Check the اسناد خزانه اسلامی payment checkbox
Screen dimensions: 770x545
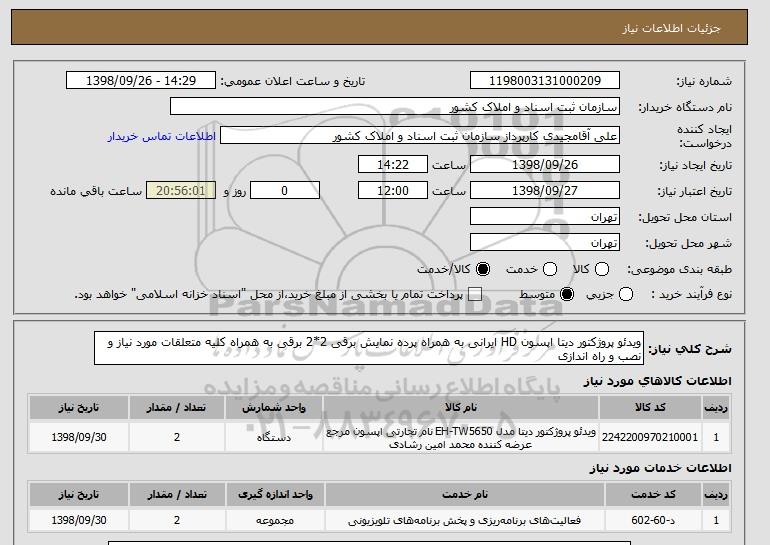point(475,294)
